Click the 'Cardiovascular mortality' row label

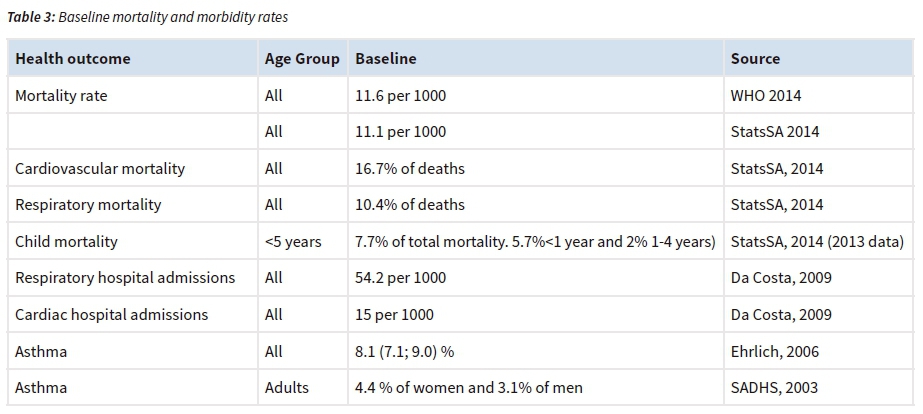click(100, 169)
